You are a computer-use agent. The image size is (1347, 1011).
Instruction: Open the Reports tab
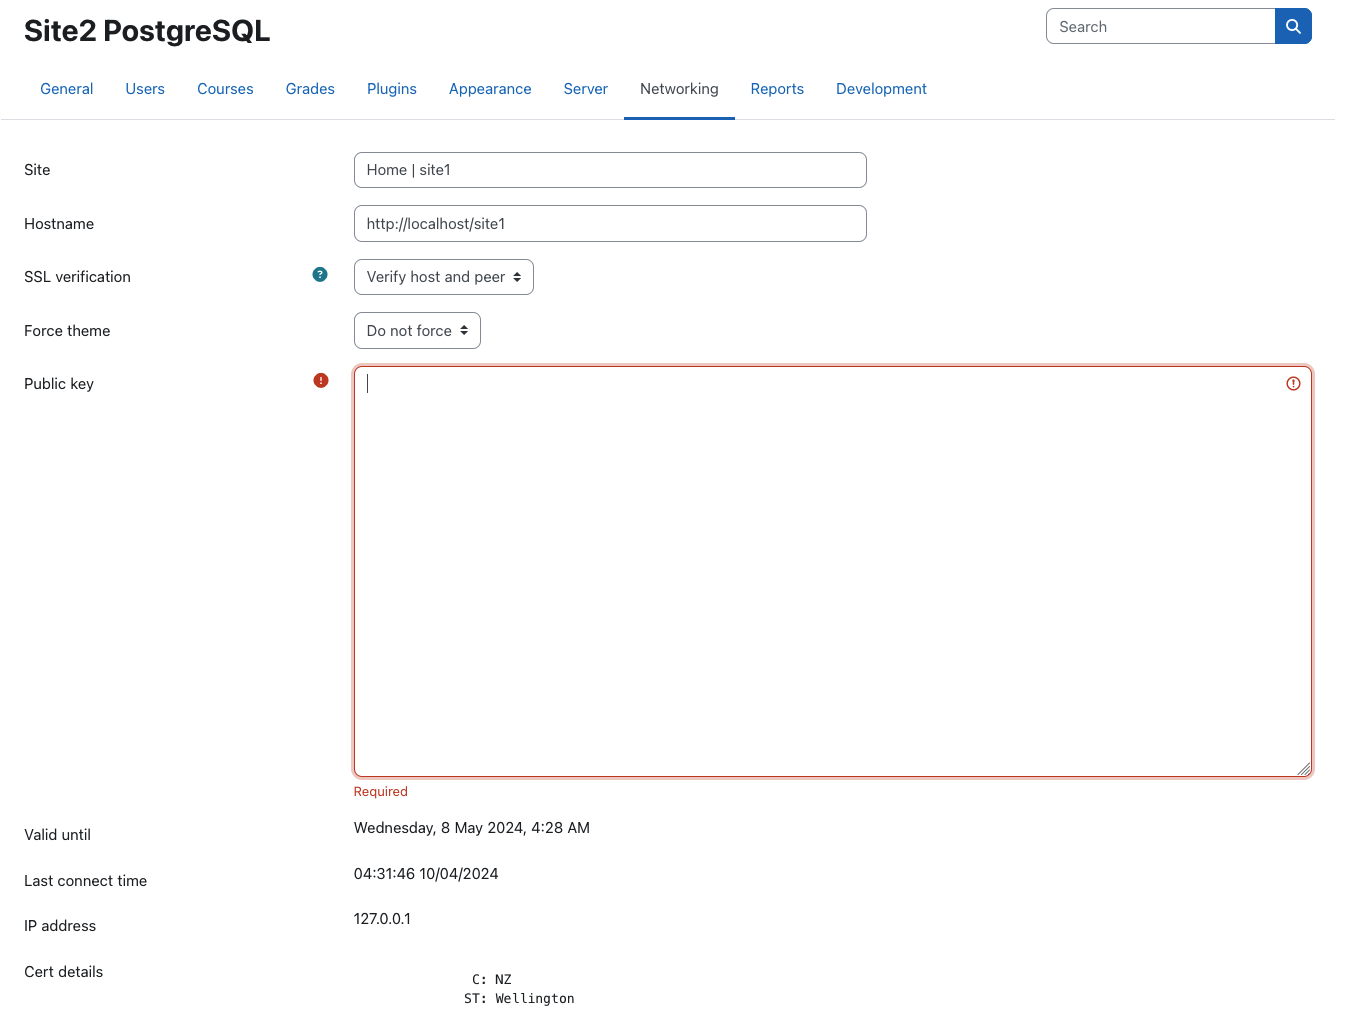[777, 89]
